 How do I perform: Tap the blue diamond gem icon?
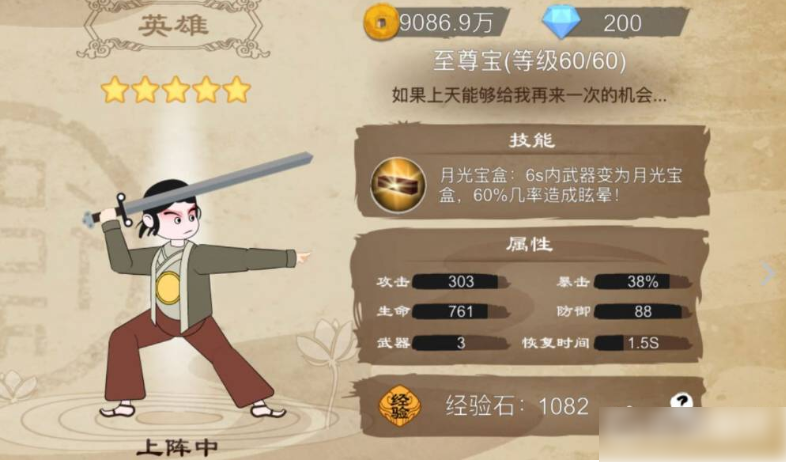(561, 21)
